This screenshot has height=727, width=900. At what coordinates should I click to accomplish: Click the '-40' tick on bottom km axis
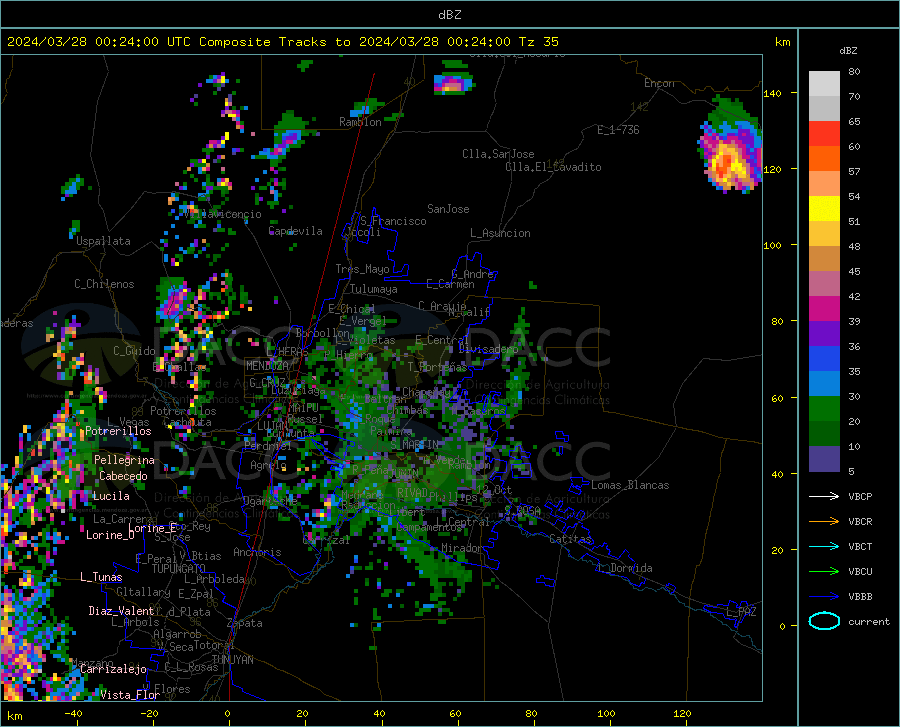[x=73, y=713]
